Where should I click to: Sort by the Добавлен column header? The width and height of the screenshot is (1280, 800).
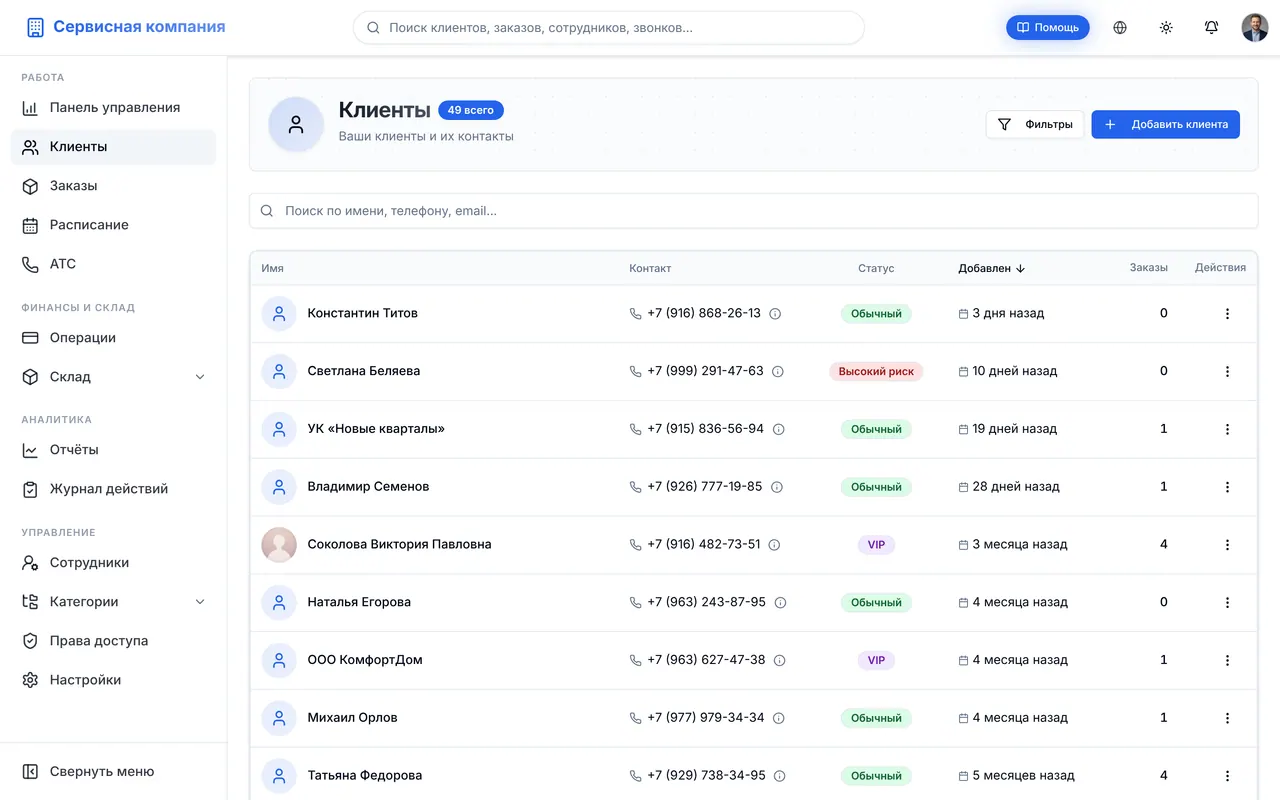point(992,268)
